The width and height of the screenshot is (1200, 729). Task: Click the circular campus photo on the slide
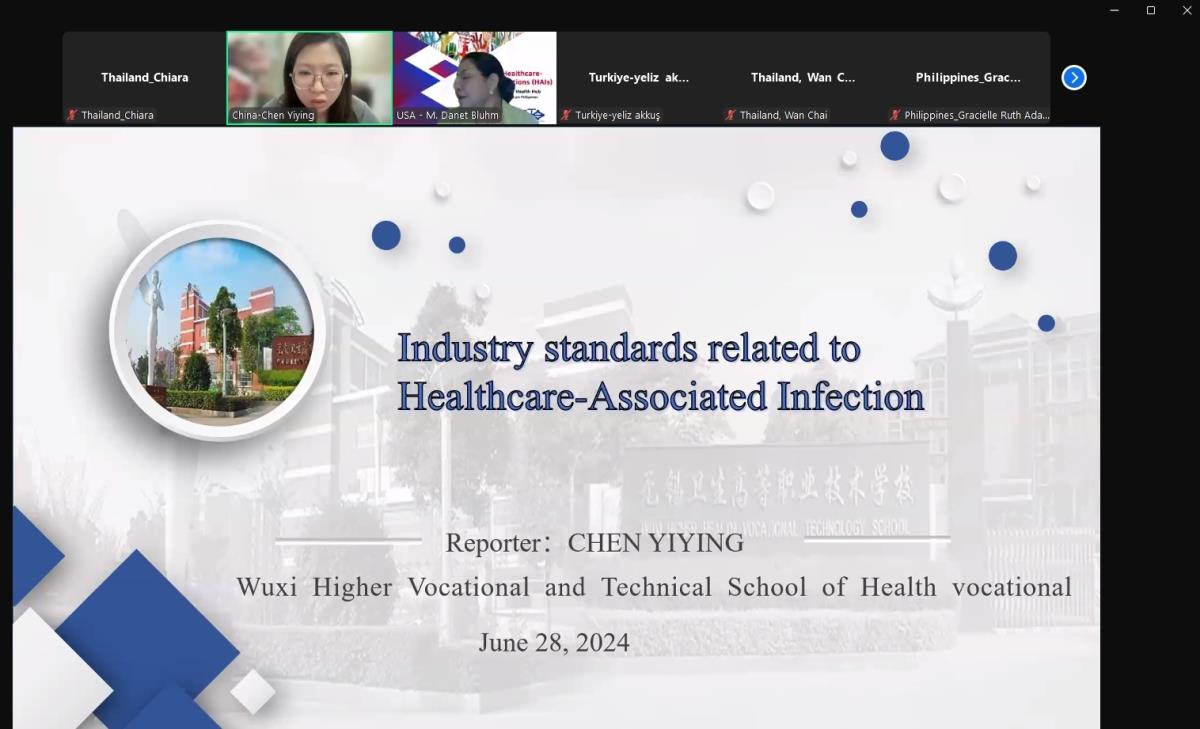tap(219, 331)
